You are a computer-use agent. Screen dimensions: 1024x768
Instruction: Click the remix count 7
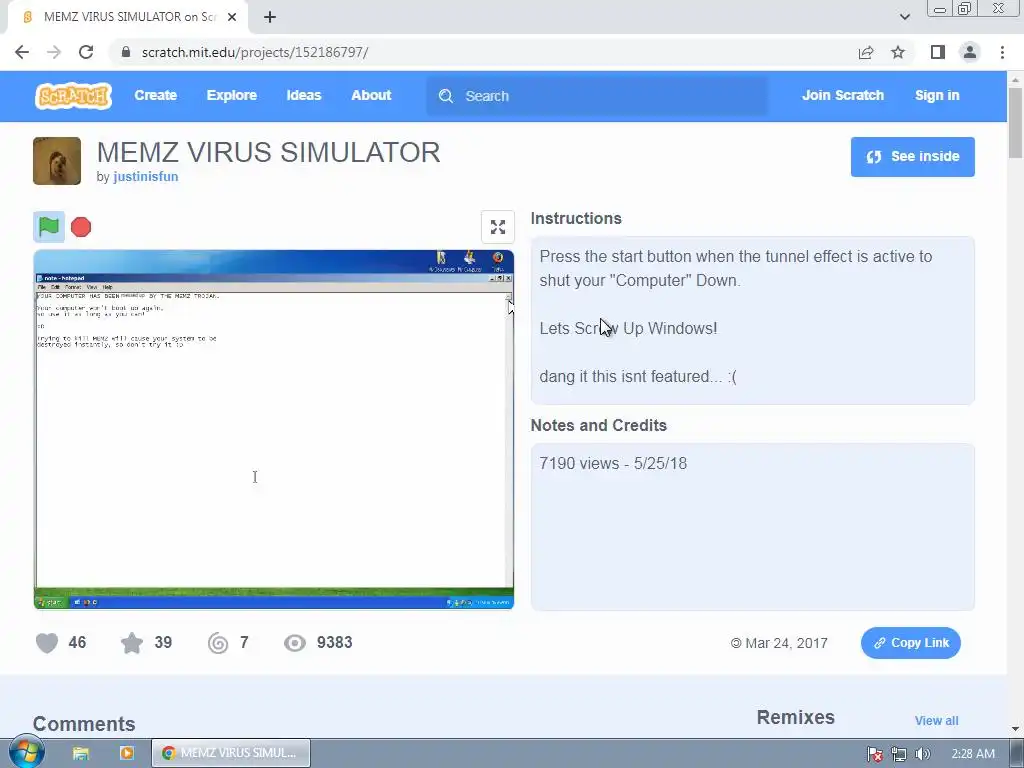tap(244, 643)
